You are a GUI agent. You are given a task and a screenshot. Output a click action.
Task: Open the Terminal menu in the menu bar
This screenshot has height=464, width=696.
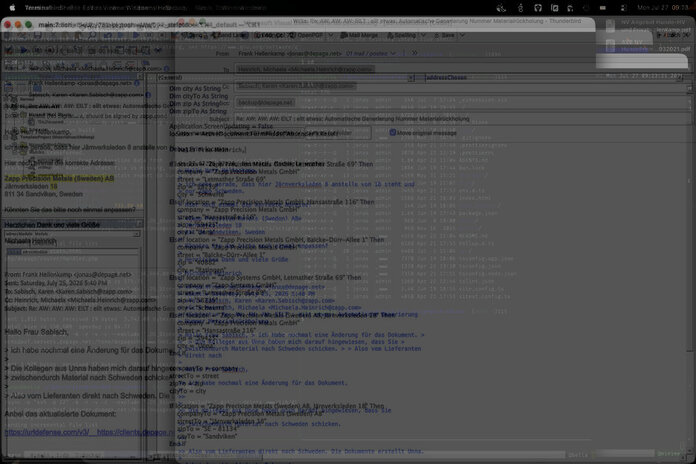(x=37, y=8)
